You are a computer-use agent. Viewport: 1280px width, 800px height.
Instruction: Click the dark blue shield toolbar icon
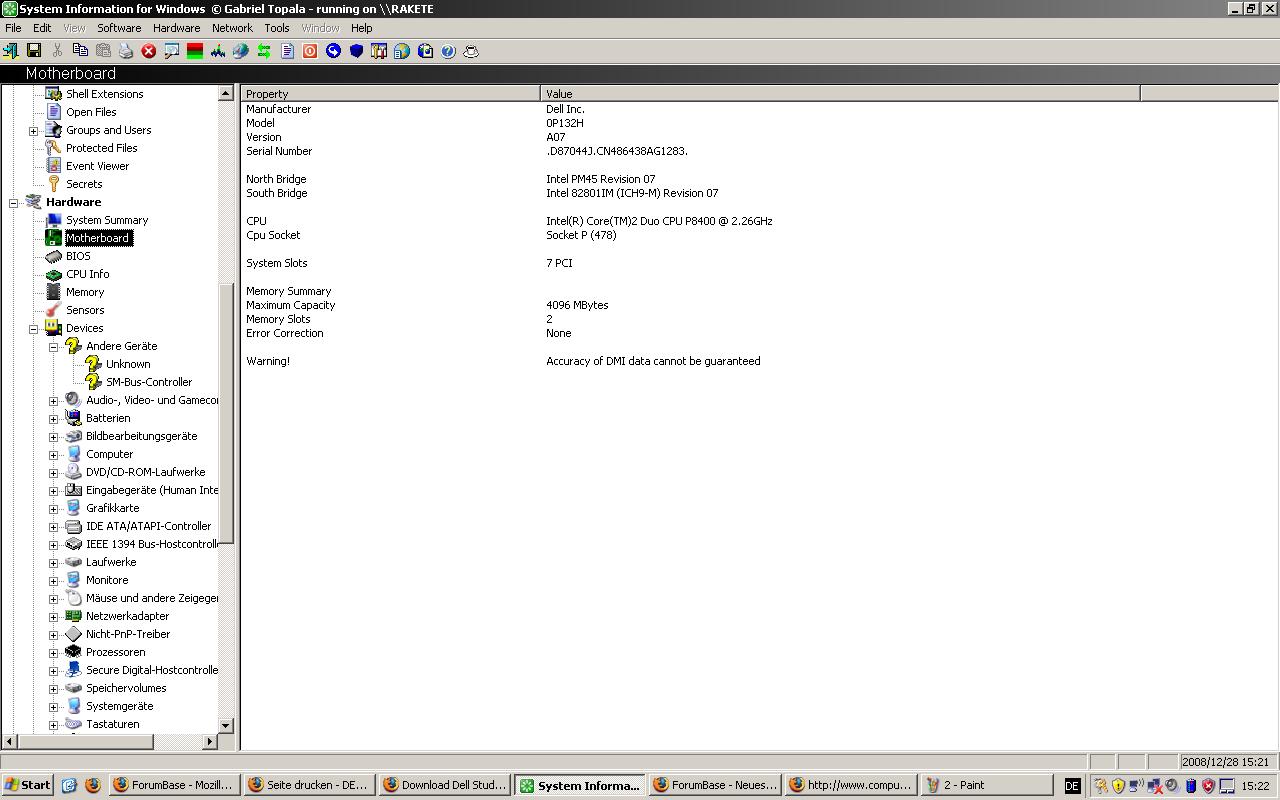click(356, 51)
